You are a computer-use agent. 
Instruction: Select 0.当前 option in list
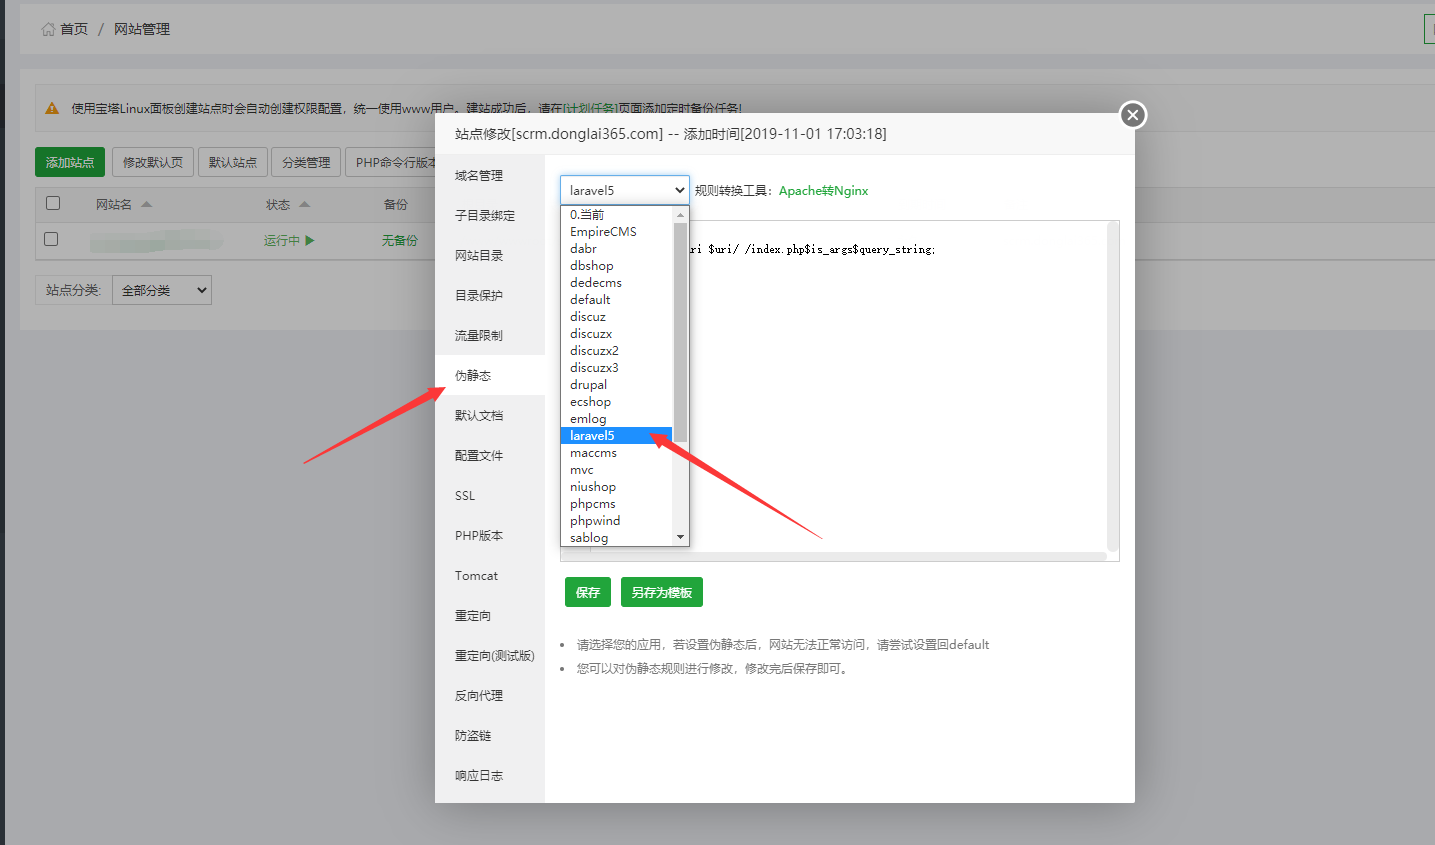coord(617,215)
